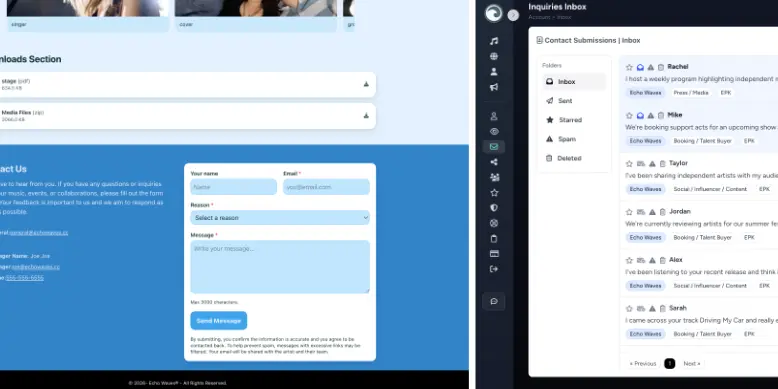The image size is (778, 389).
Task: Click the Echo Waves swirl logo
Action: point(494,13)
